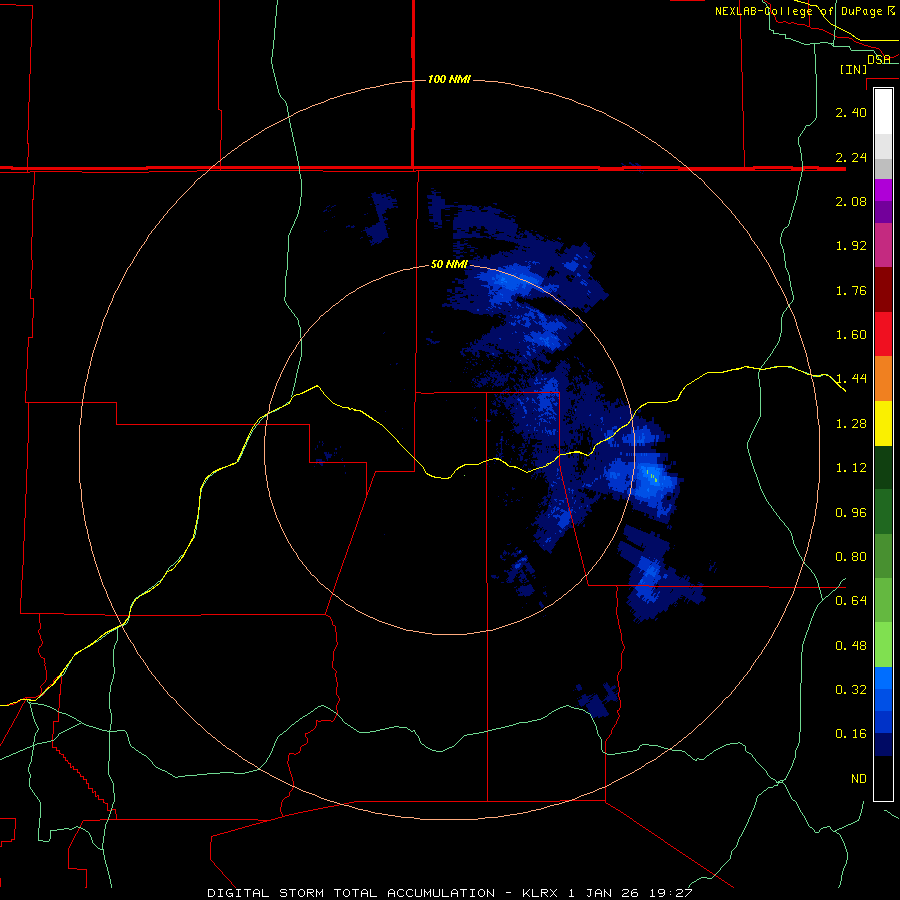Click the KLRX station identifier in the caption
This screenshot has width=900, height=900.
[541, 893]
